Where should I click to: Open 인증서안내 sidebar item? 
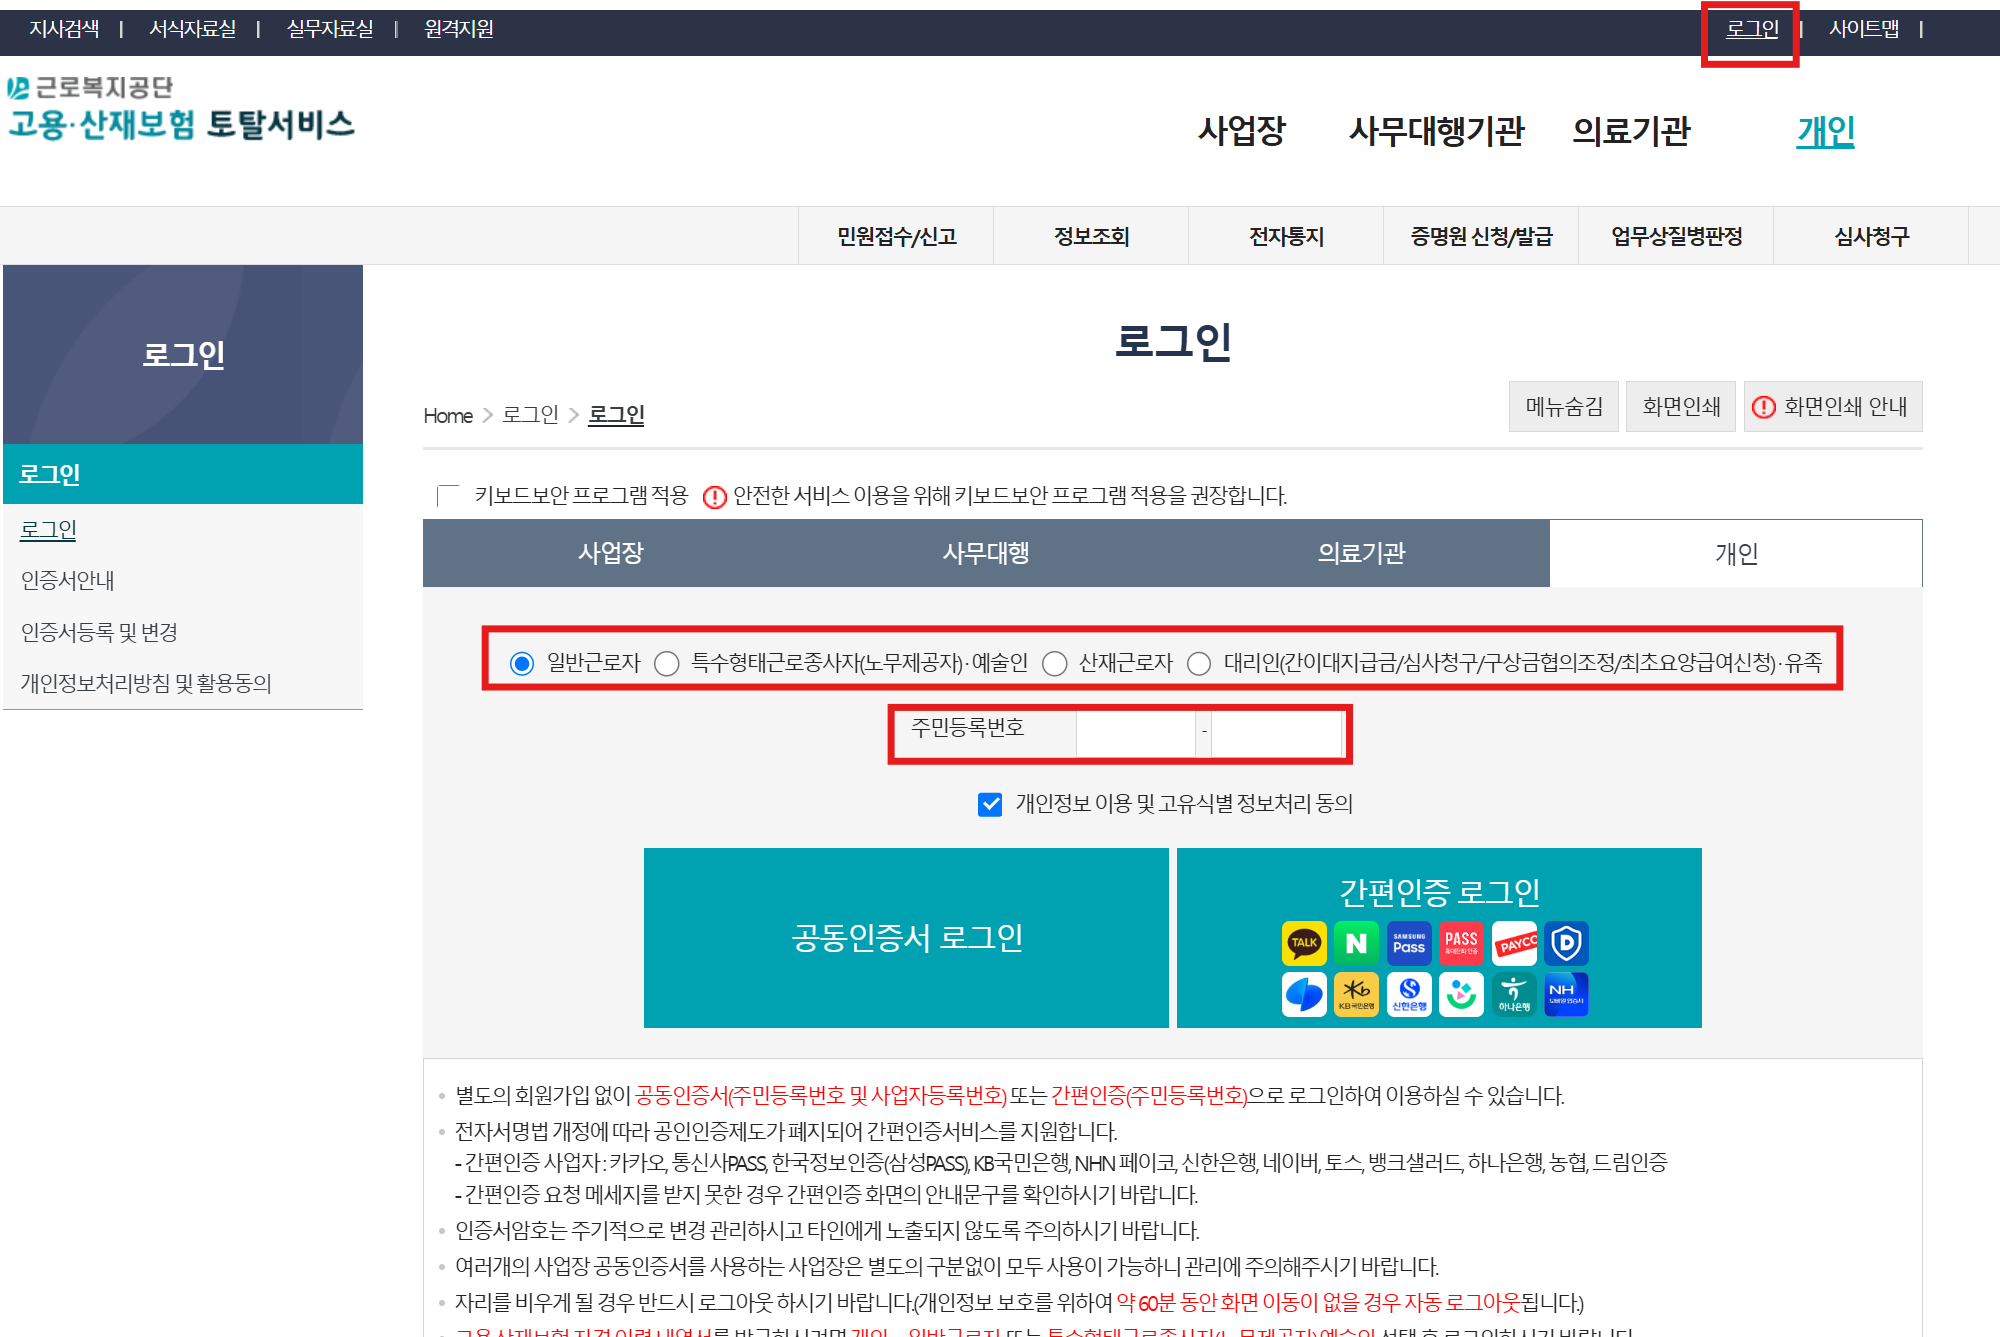(67, 580)
